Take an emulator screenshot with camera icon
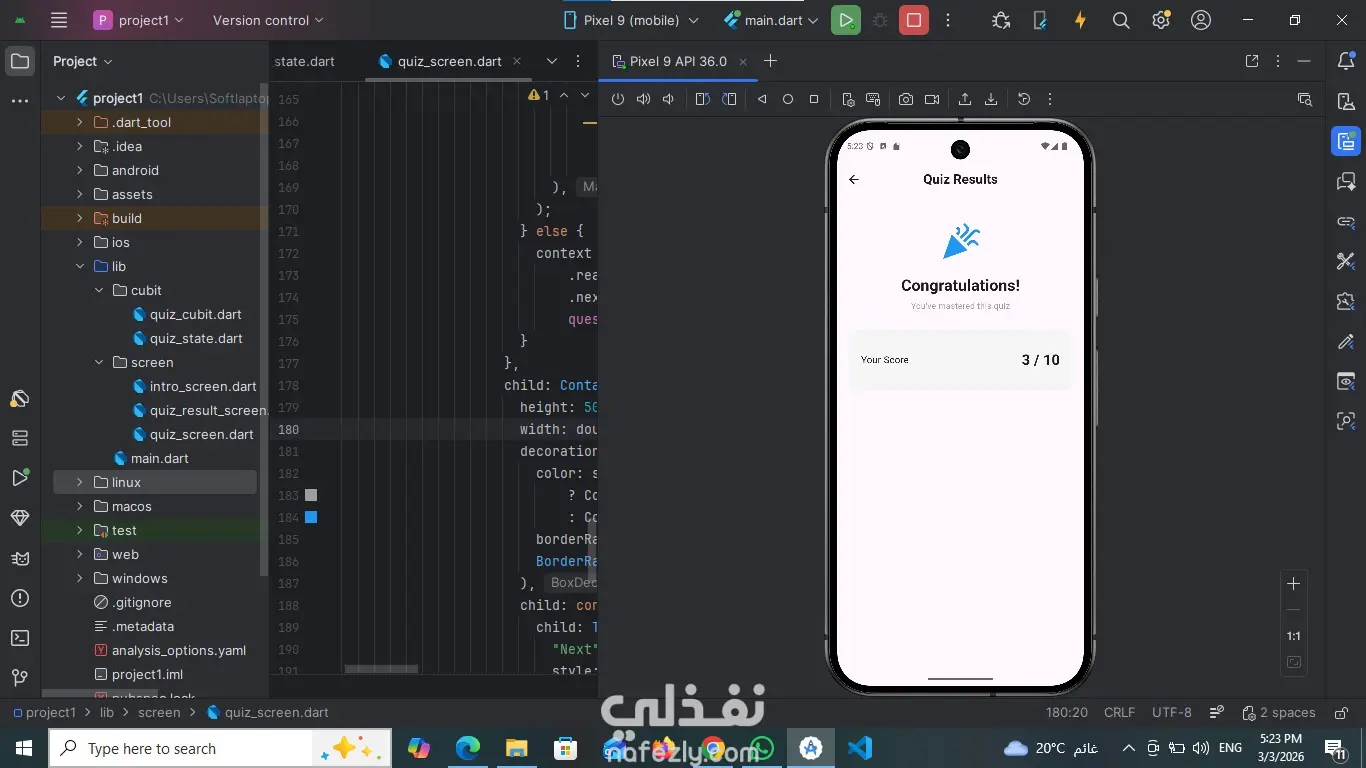The image size is (1366, 768). pyautogui.click(x=905, y=99)
